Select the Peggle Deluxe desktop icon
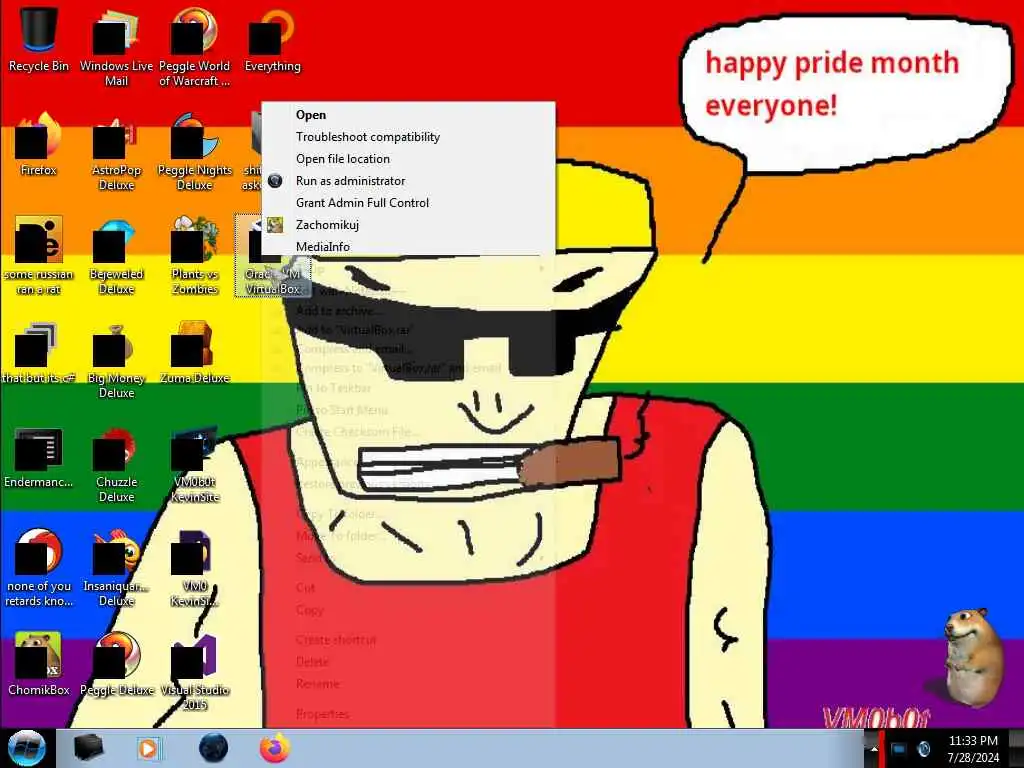The image size is (1024, 768). [116, 664]
